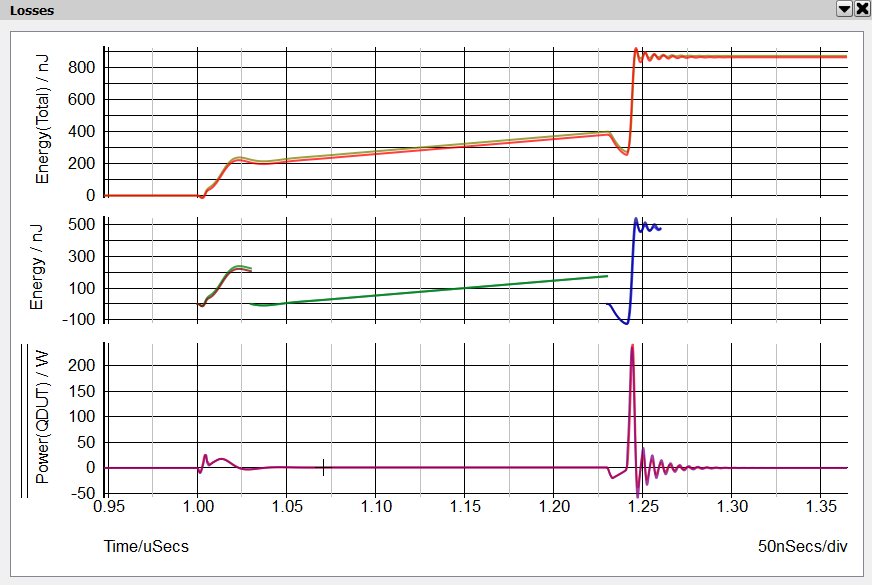
Task: Select the Power(QDUT) / W axis label
Action: [x=43, y=416]
